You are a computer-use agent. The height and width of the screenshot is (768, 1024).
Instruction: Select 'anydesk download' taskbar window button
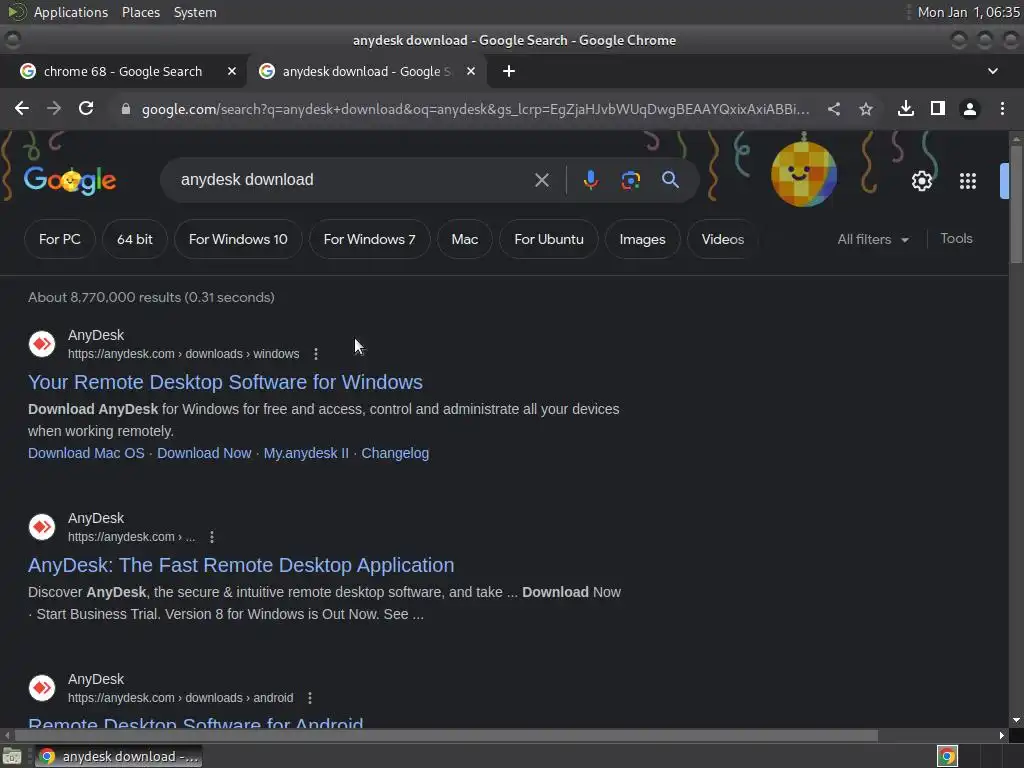(x=118, y=756)
